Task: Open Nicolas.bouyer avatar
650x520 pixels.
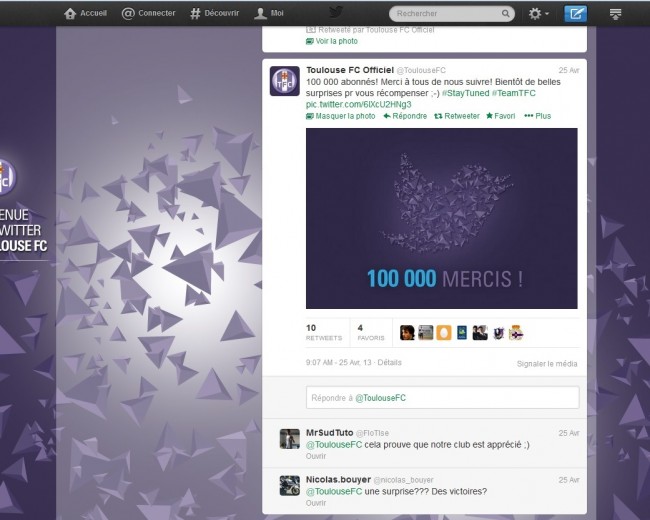Action: (x=290, y=486)
